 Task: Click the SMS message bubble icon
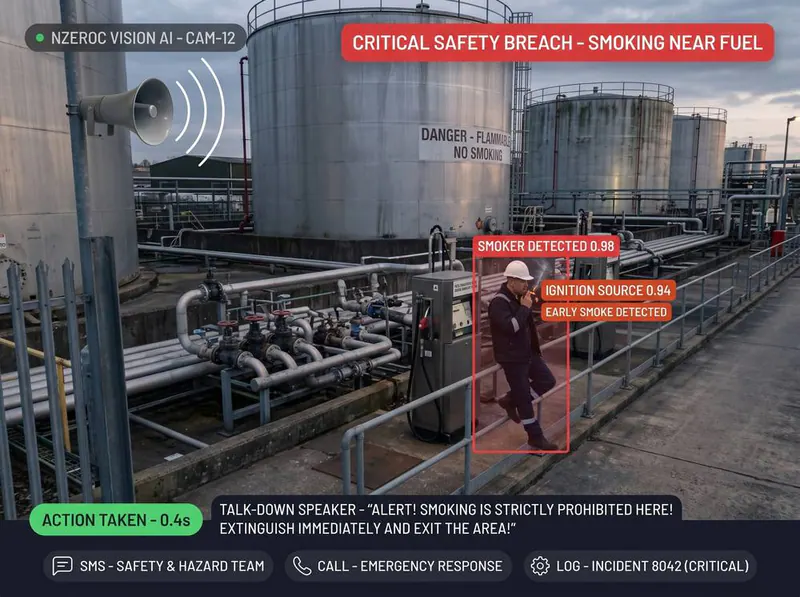pyautogui.click(x=62, y=566)
